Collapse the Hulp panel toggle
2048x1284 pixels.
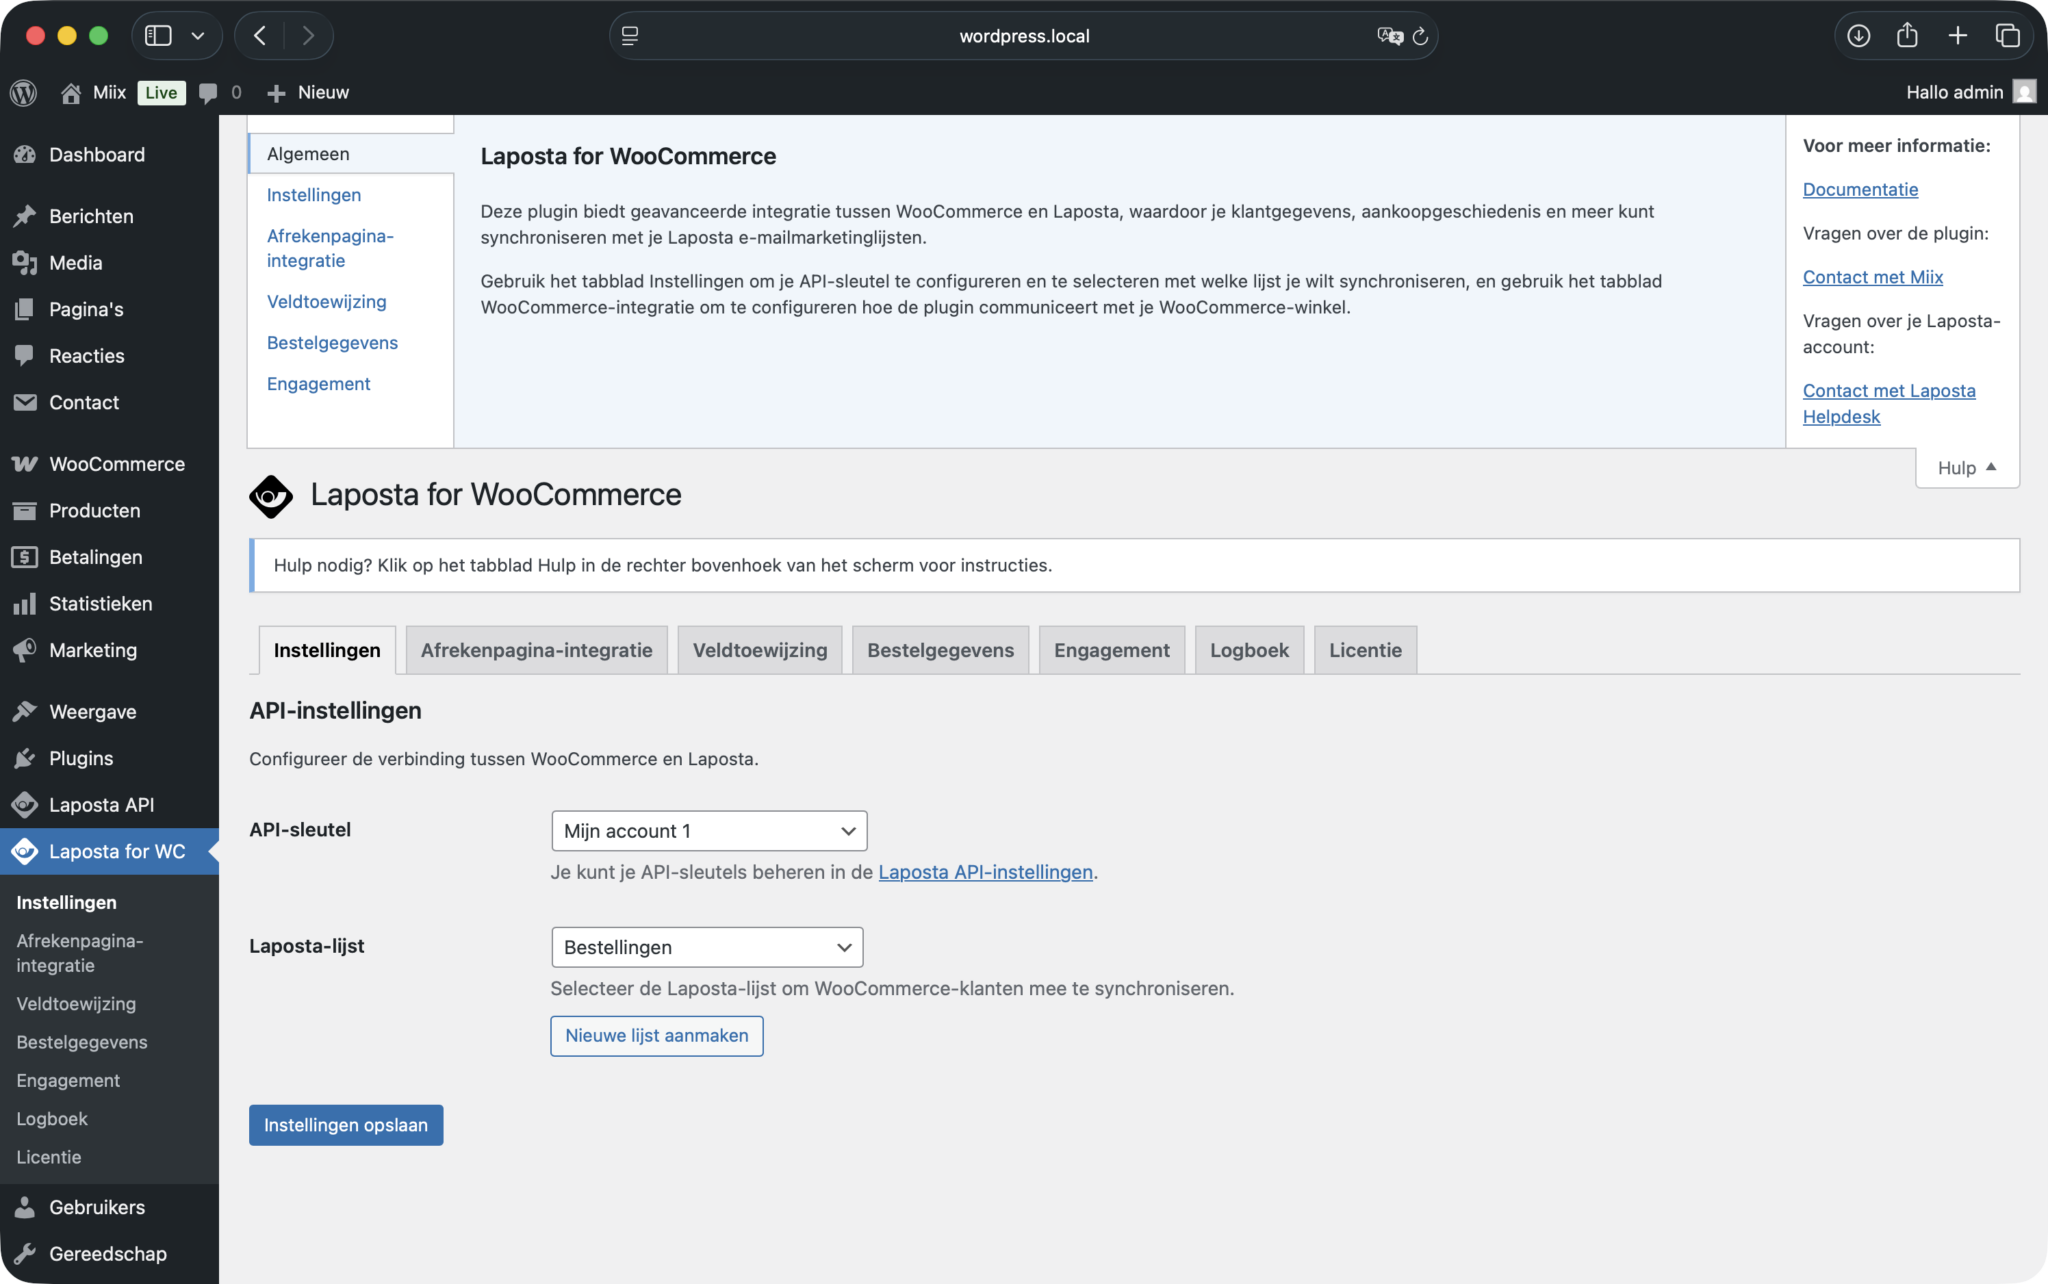(1966, 468)
